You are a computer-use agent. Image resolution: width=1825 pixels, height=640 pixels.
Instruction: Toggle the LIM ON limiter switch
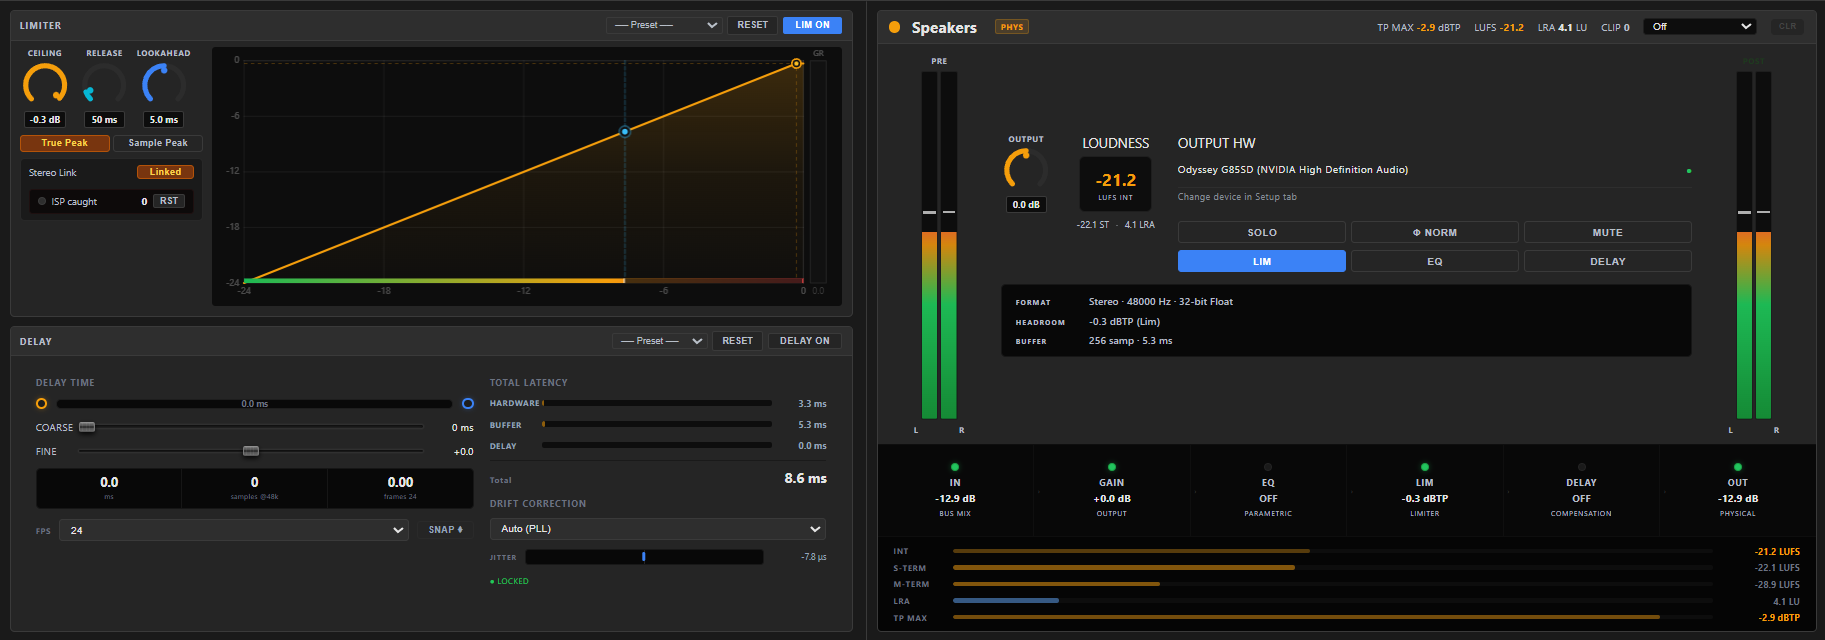(812, 25)
